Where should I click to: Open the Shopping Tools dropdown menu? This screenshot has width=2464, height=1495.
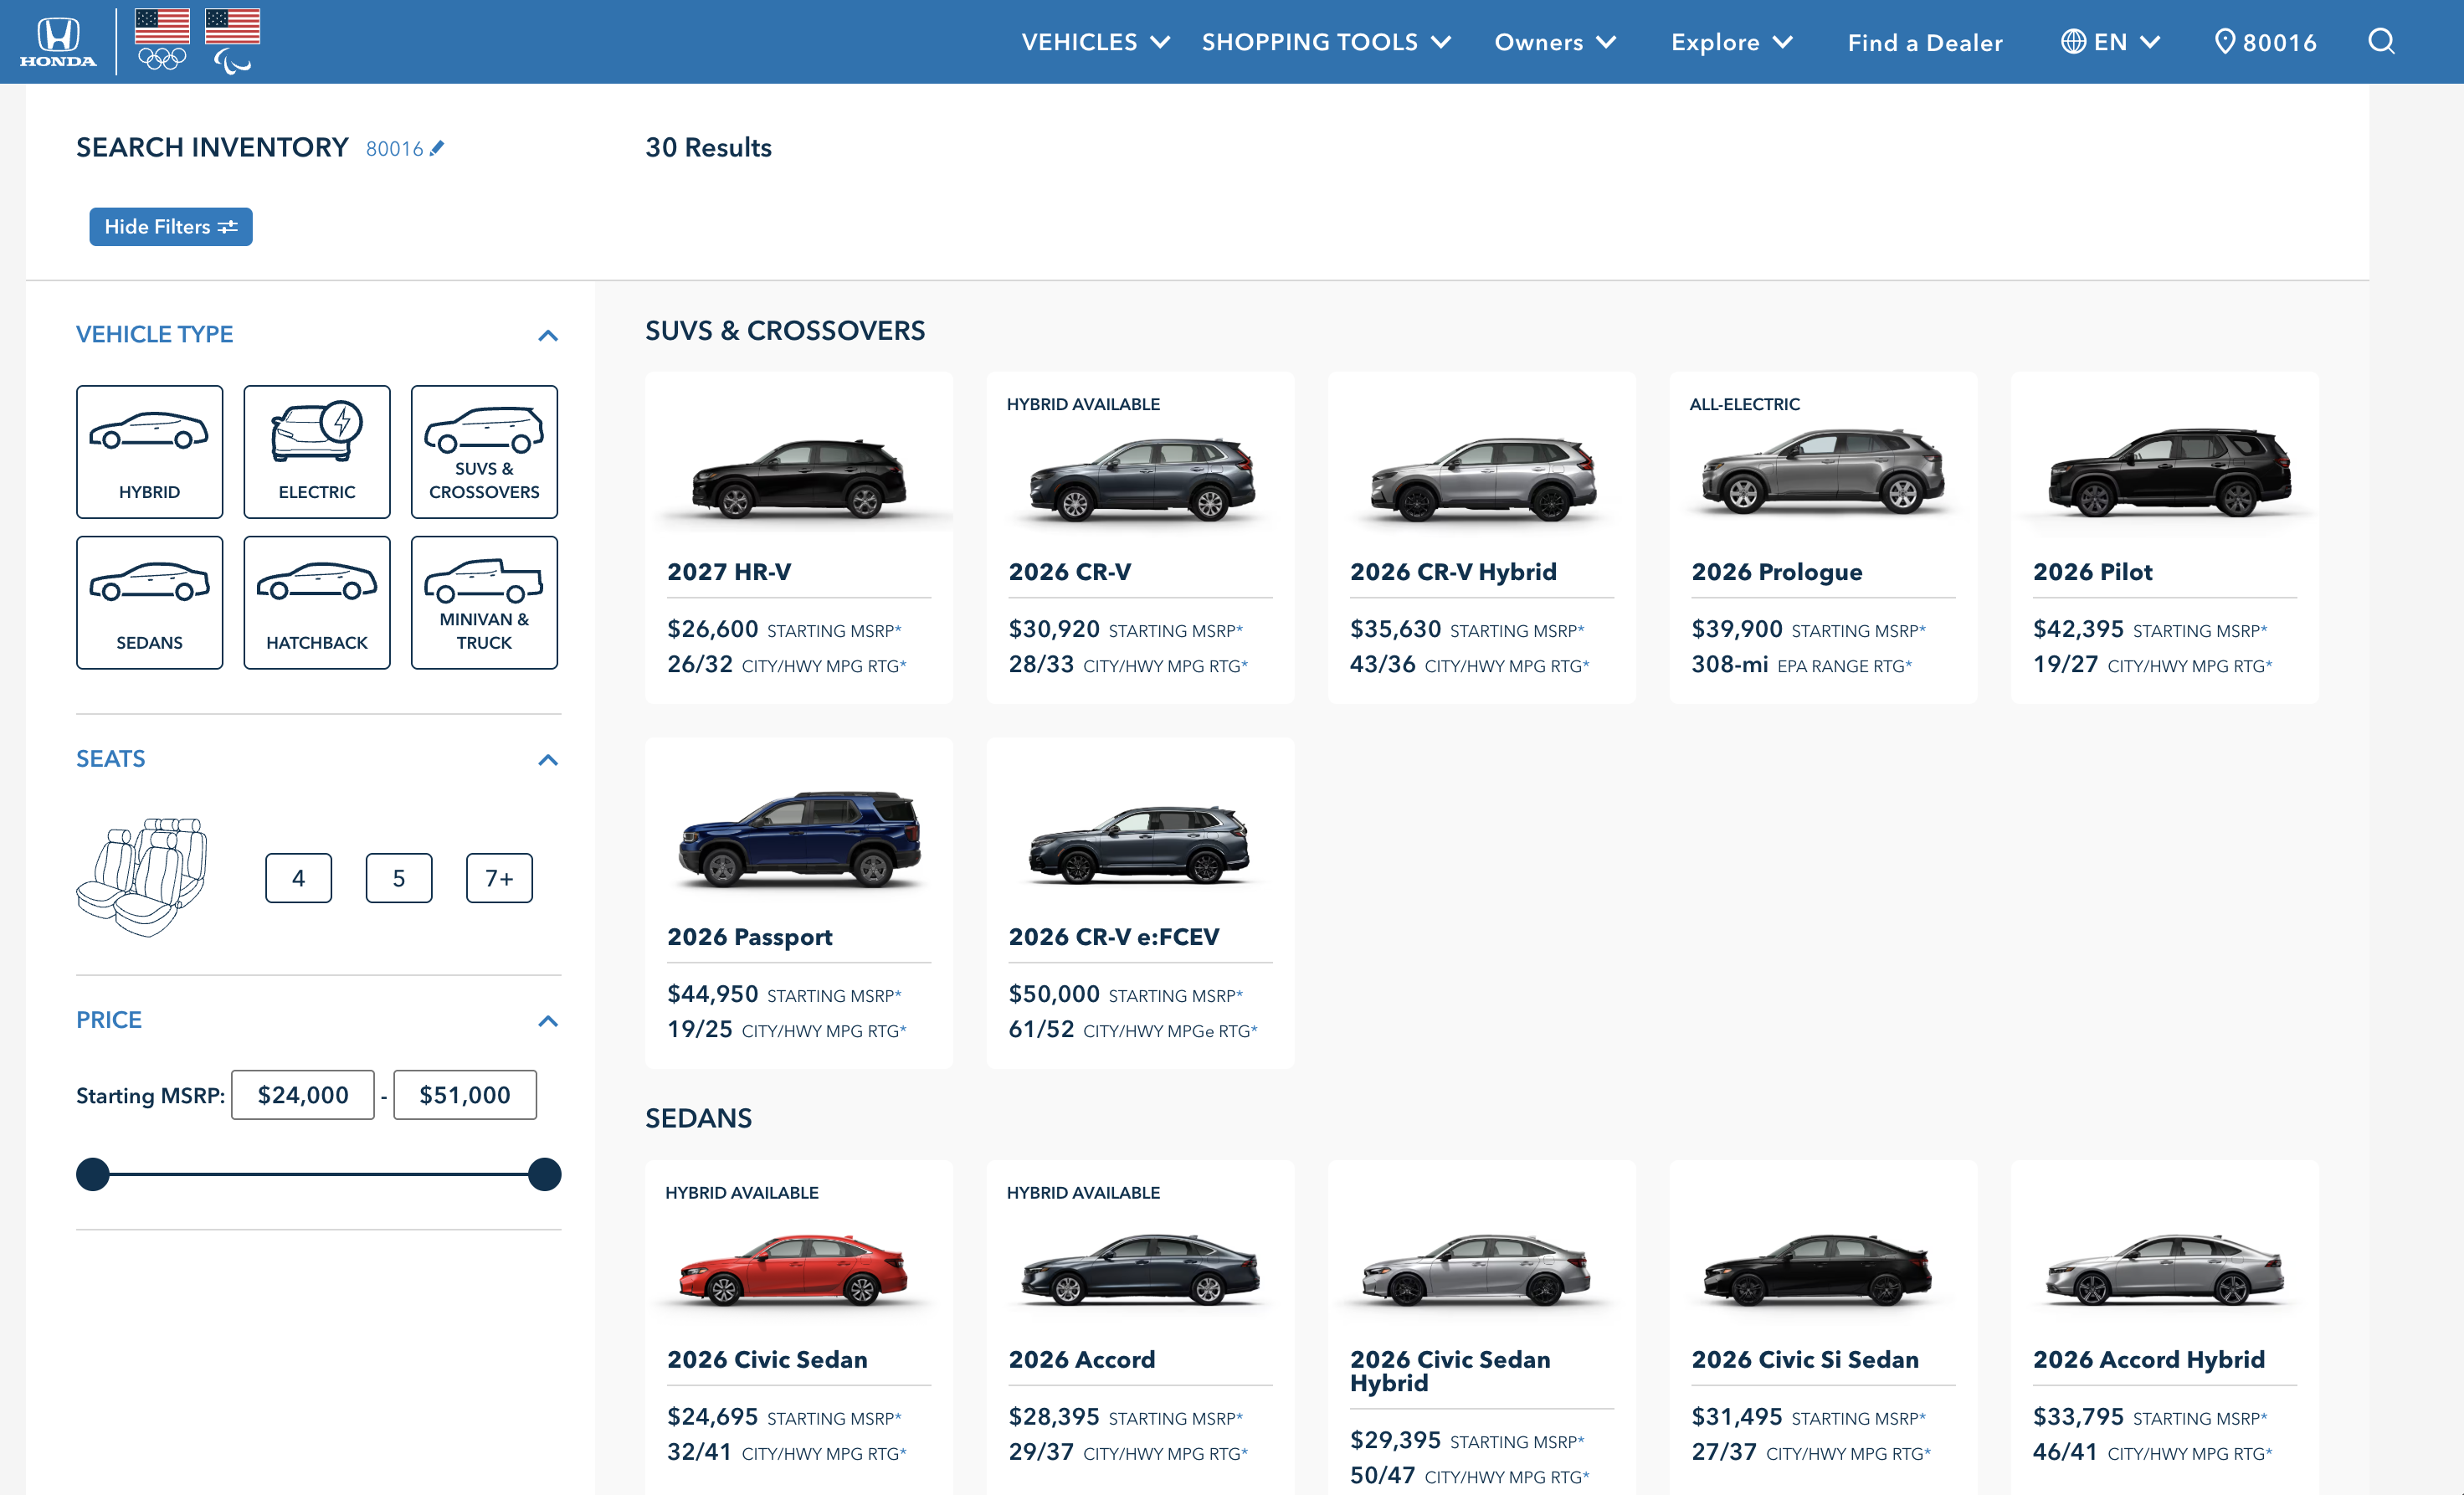pyautogui.click(x=1326, y=42)
